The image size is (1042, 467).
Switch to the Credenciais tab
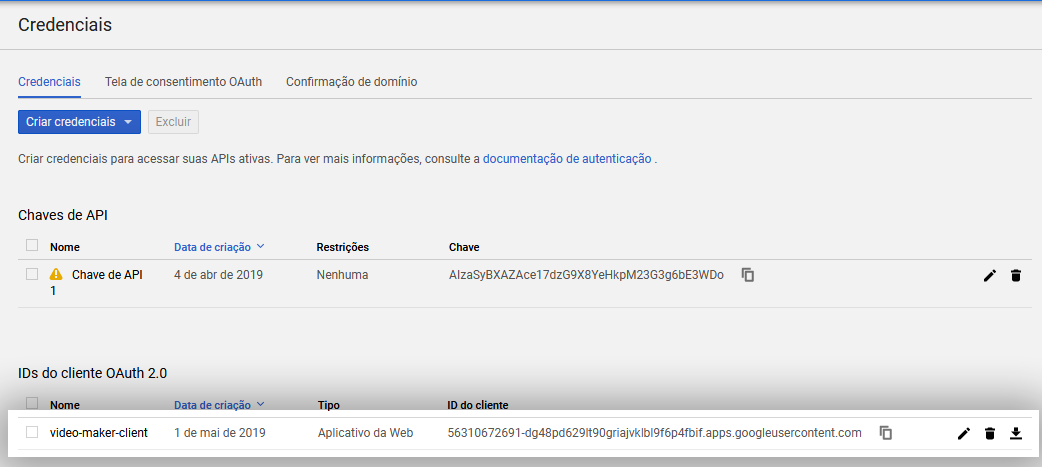click(x=49, y=82)
